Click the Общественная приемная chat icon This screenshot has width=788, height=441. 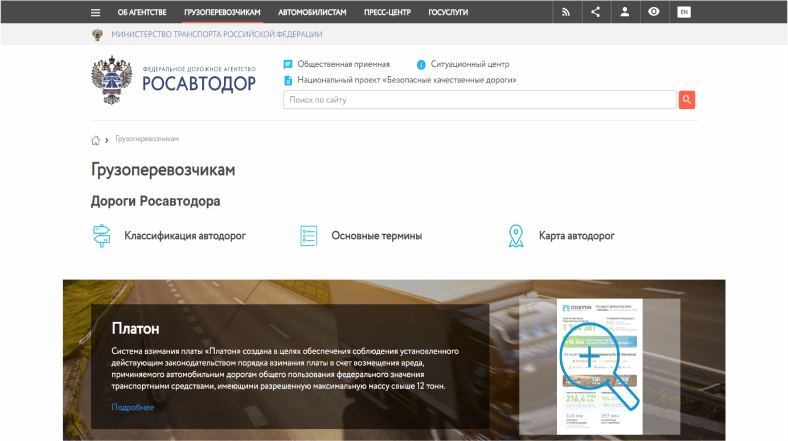click(288, 64)
